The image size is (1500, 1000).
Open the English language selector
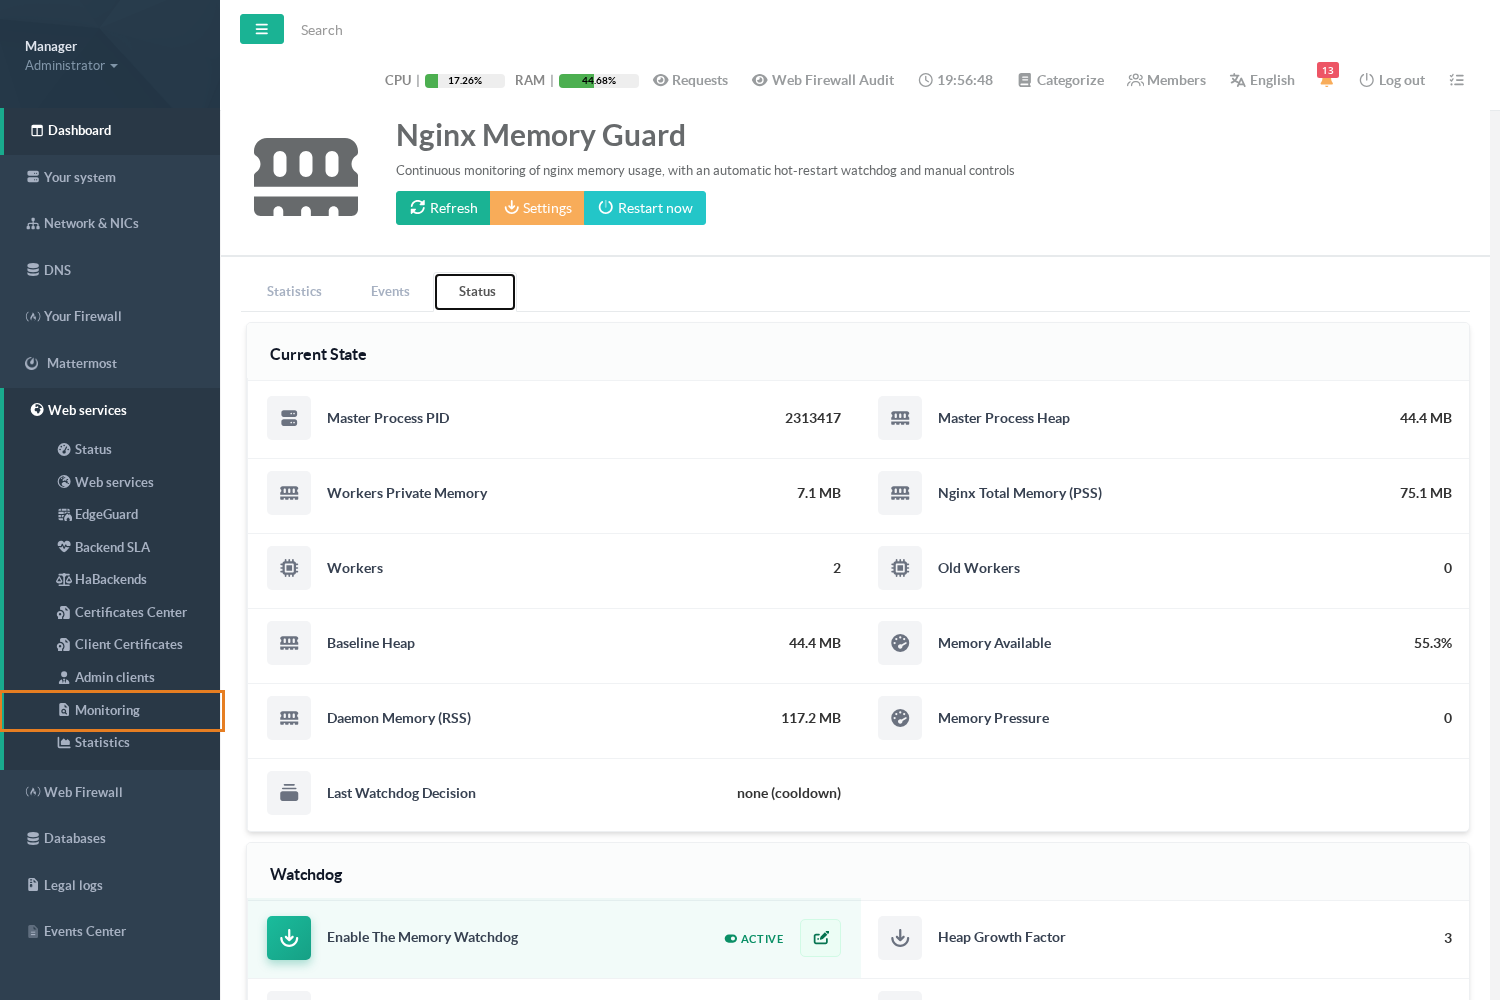[x=1262, y=80]
